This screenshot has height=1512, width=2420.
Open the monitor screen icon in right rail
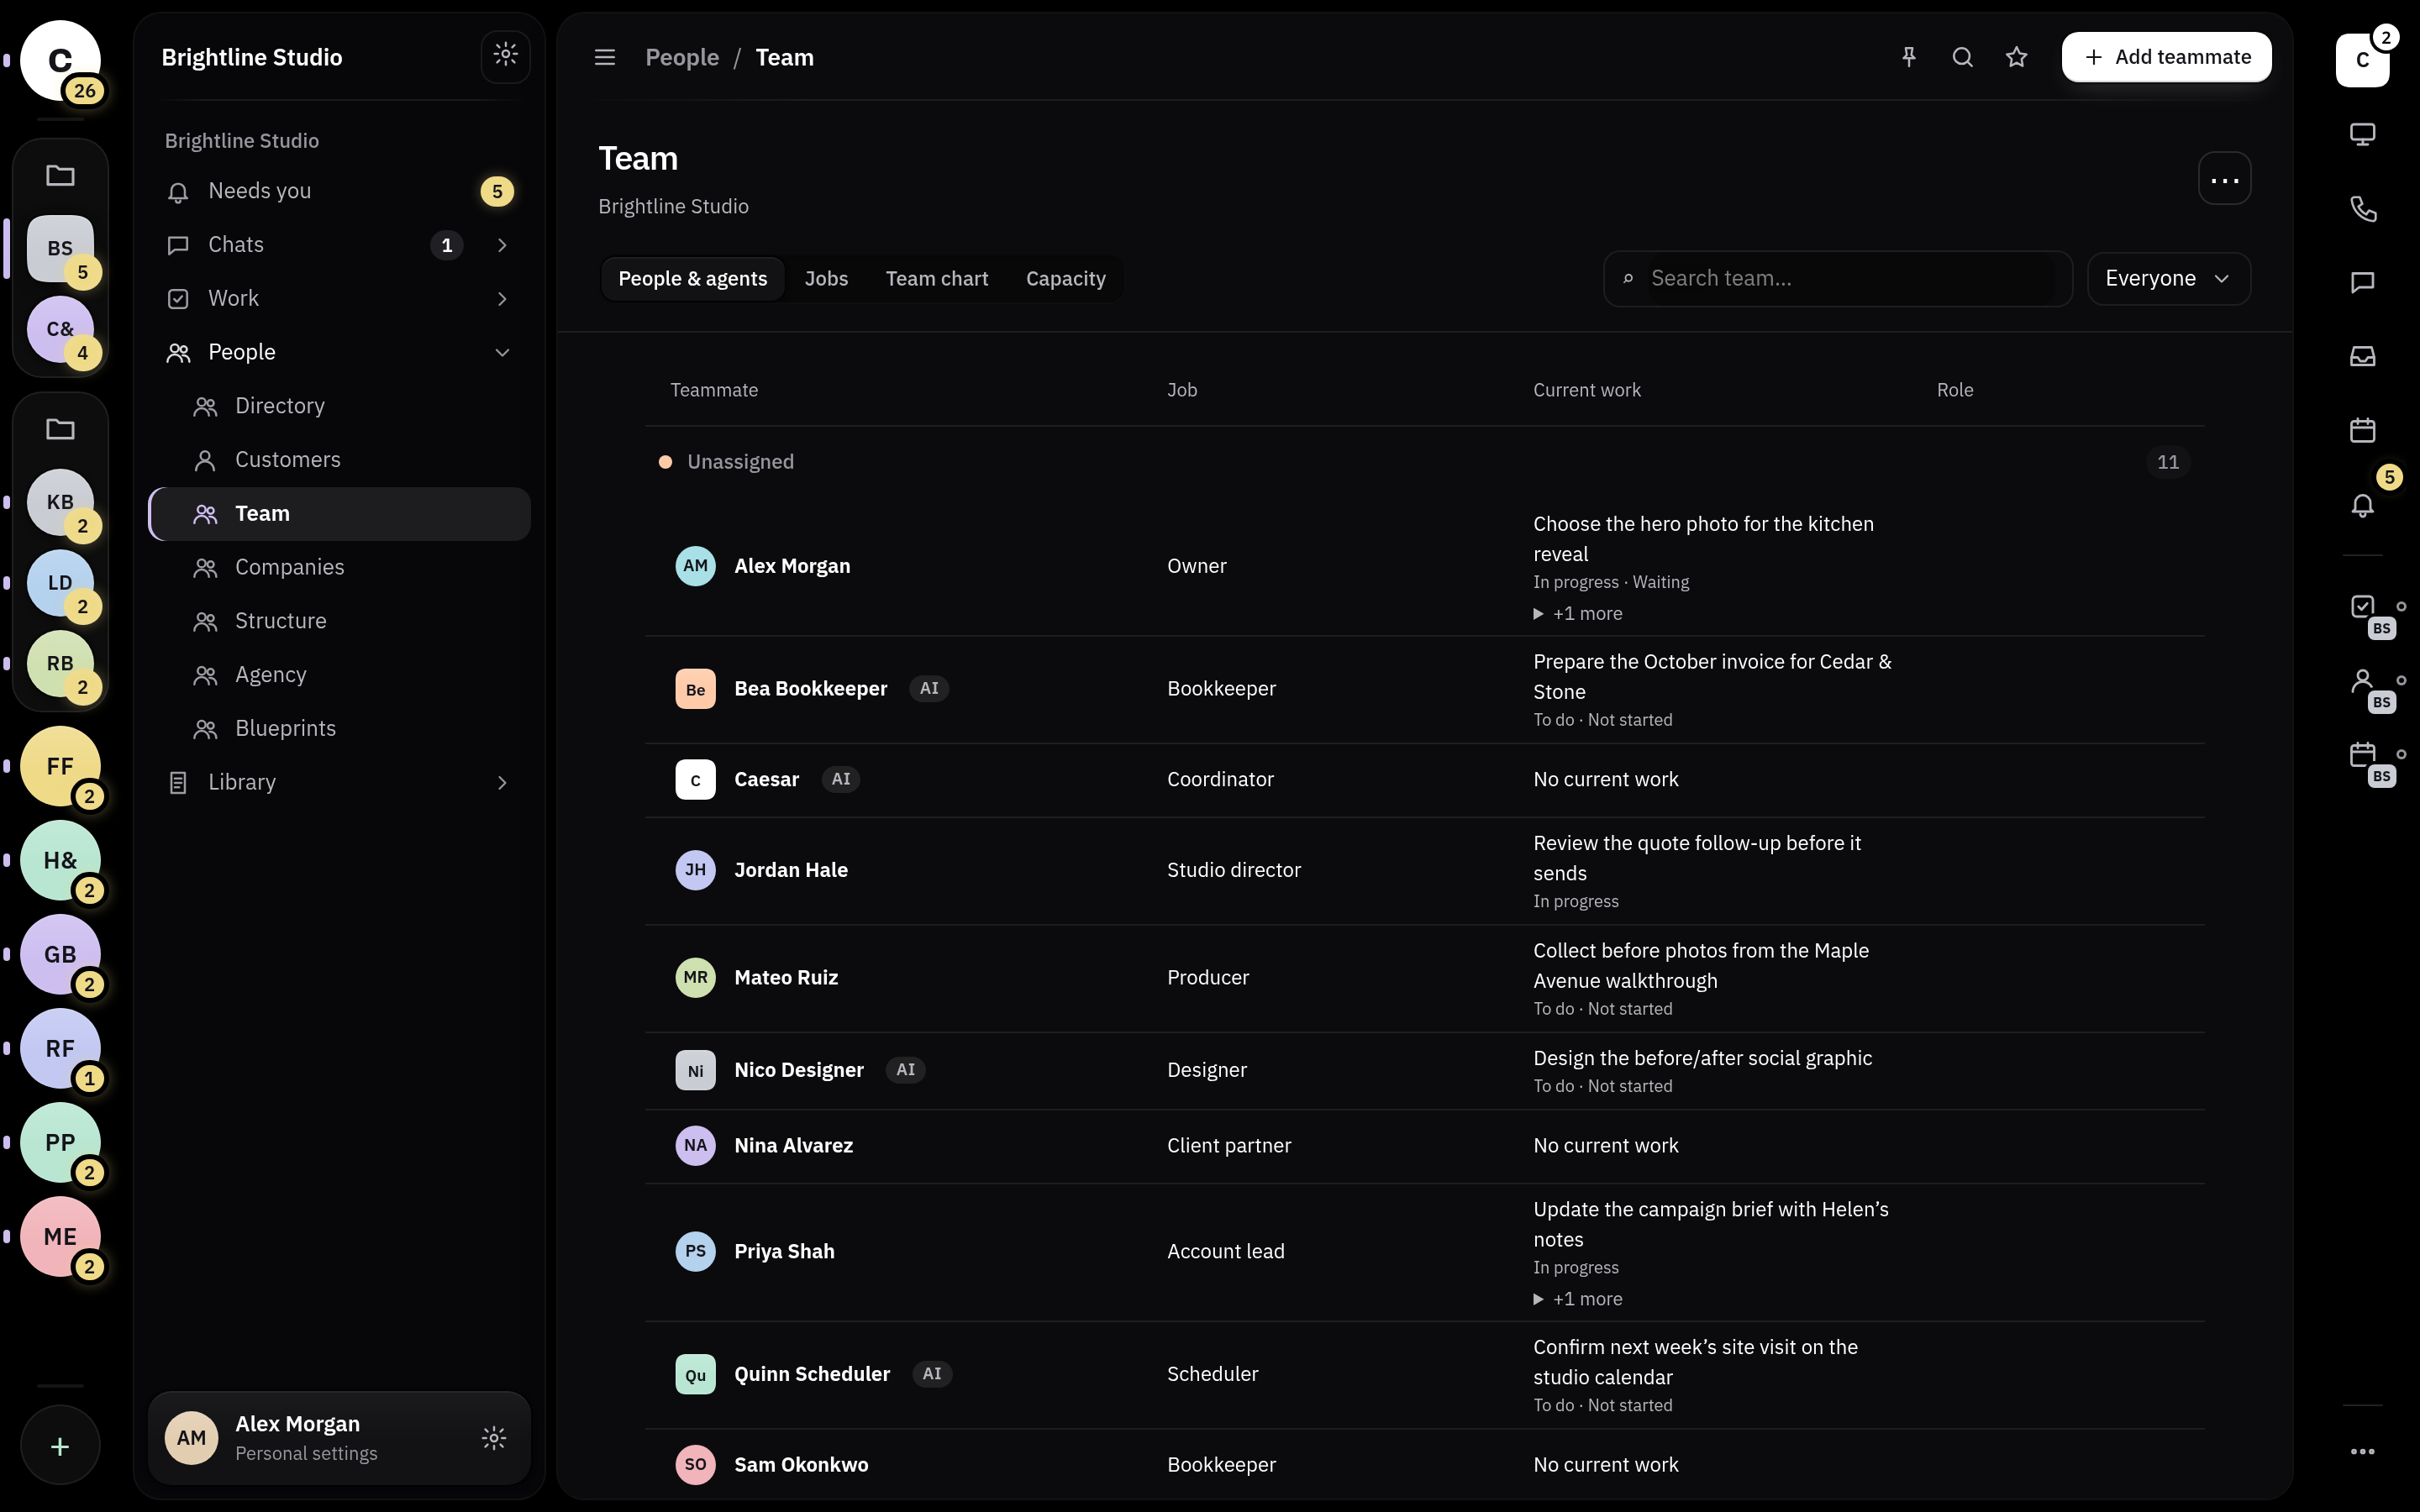point(2362,134)
